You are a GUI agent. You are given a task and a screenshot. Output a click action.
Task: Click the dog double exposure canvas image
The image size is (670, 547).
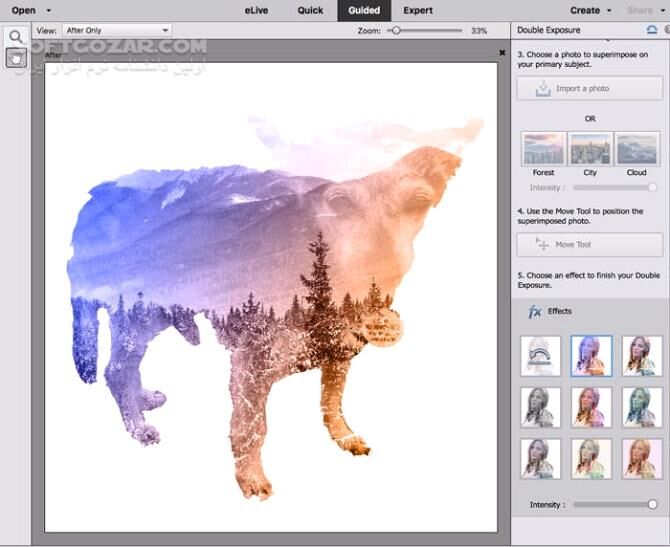(271, 297)
